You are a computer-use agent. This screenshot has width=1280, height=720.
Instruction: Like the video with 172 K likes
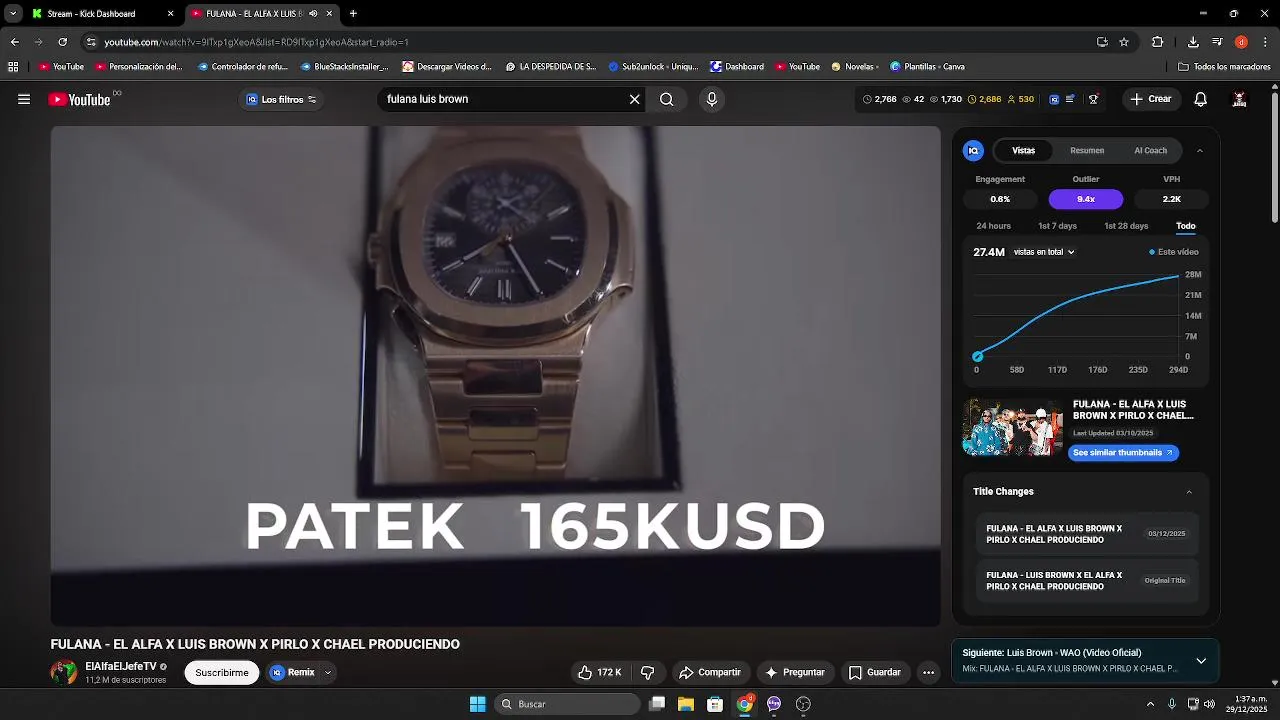tap(599, 673)
